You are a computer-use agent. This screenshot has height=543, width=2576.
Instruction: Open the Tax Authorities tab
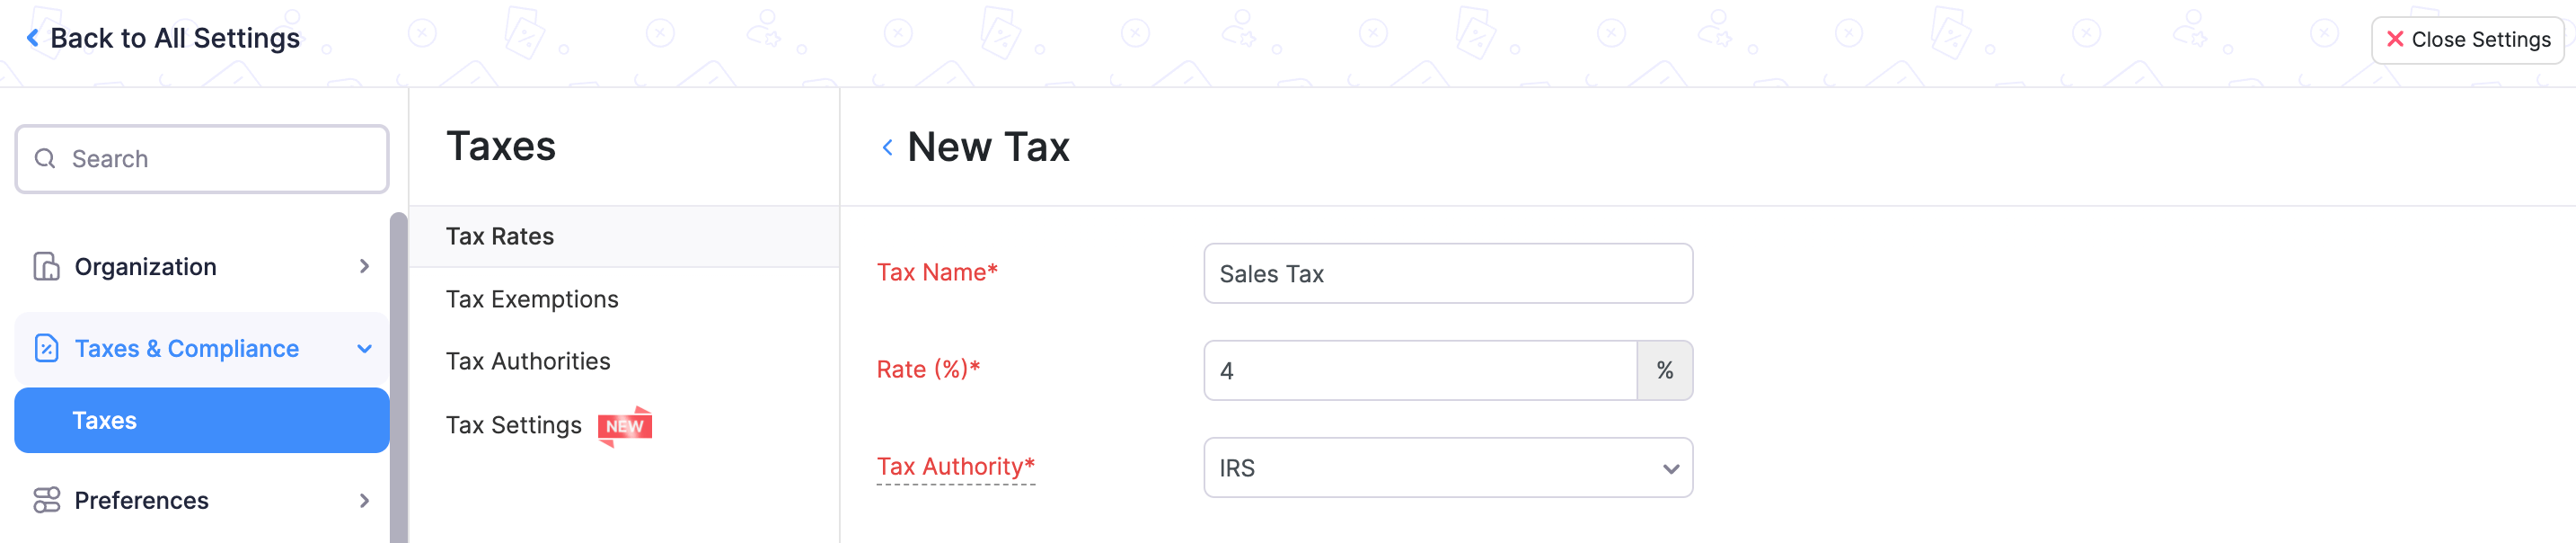pyautogui.click(x=528, y=361)
